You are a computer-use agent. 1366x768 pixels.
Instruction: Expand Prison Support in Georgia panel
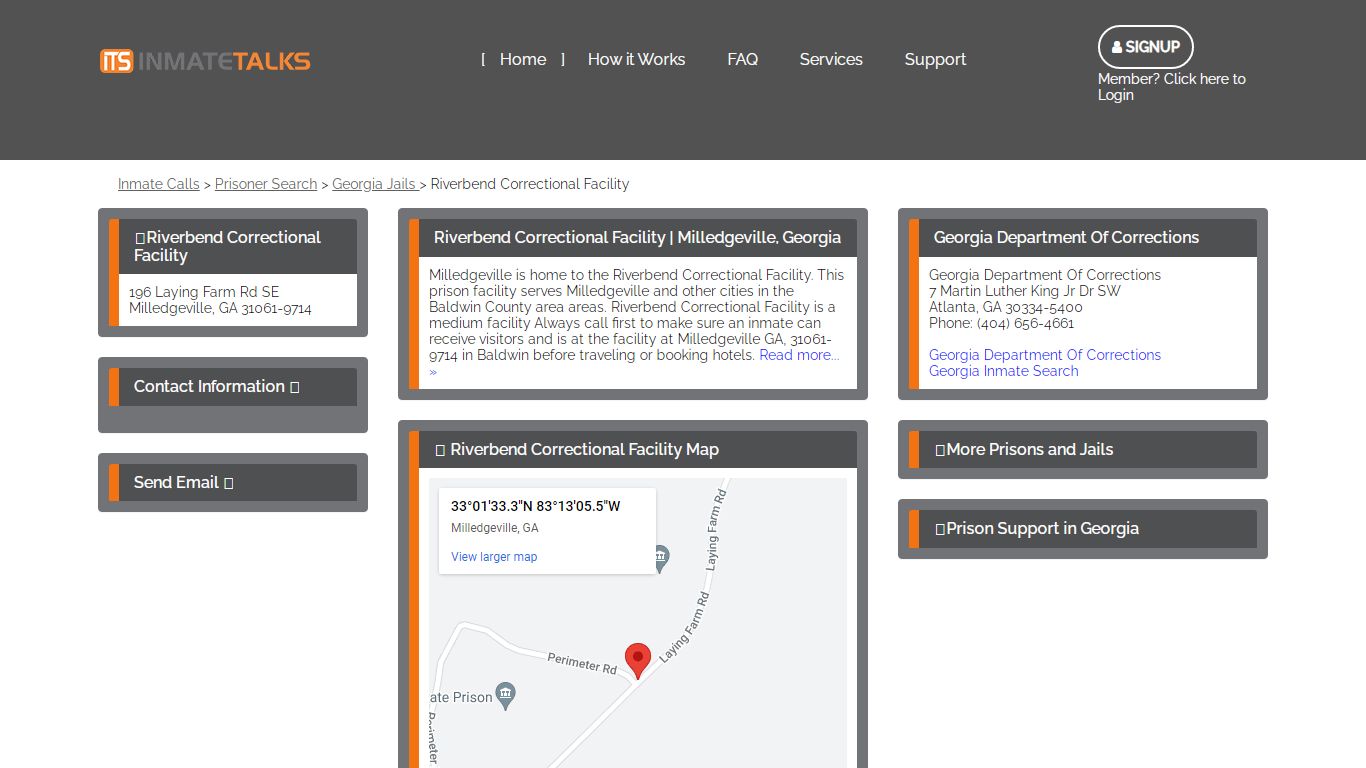pos(1082,529)
